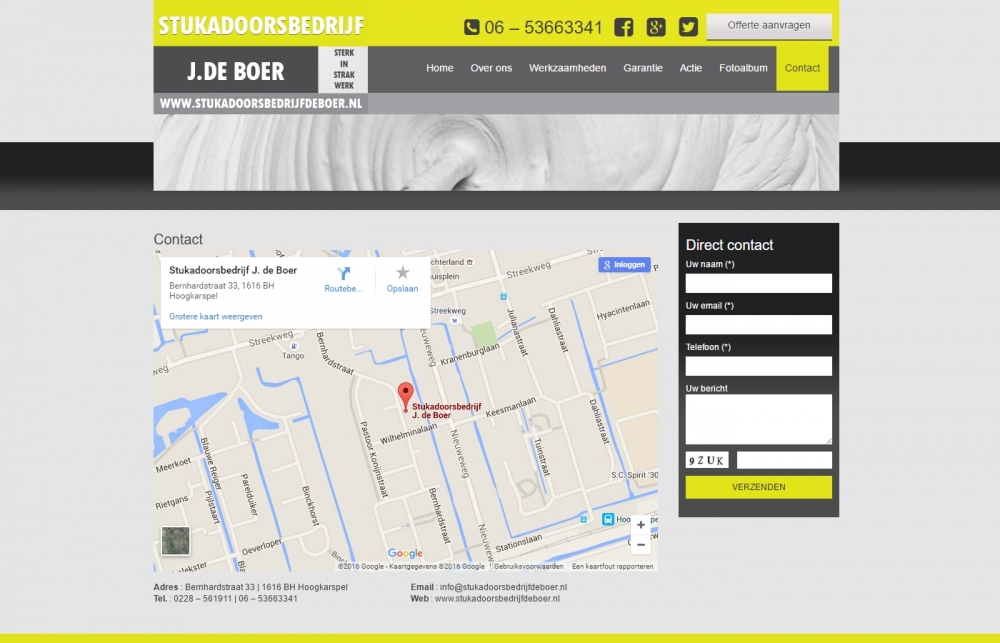Click the red map pin marker
Image resolution: width=1000 pixels, height=643 pixels.
[x=406, y=397]
